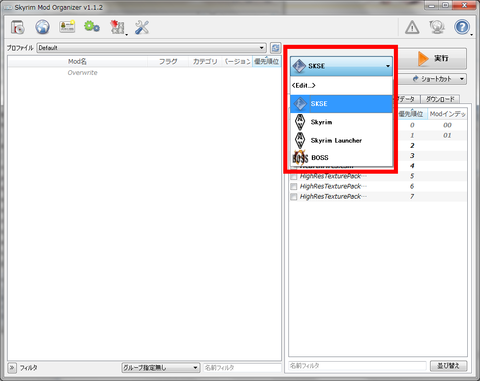480x381 pixels.
Task: Select SKSE entry in dropdown list
Action: pos(341,104)
